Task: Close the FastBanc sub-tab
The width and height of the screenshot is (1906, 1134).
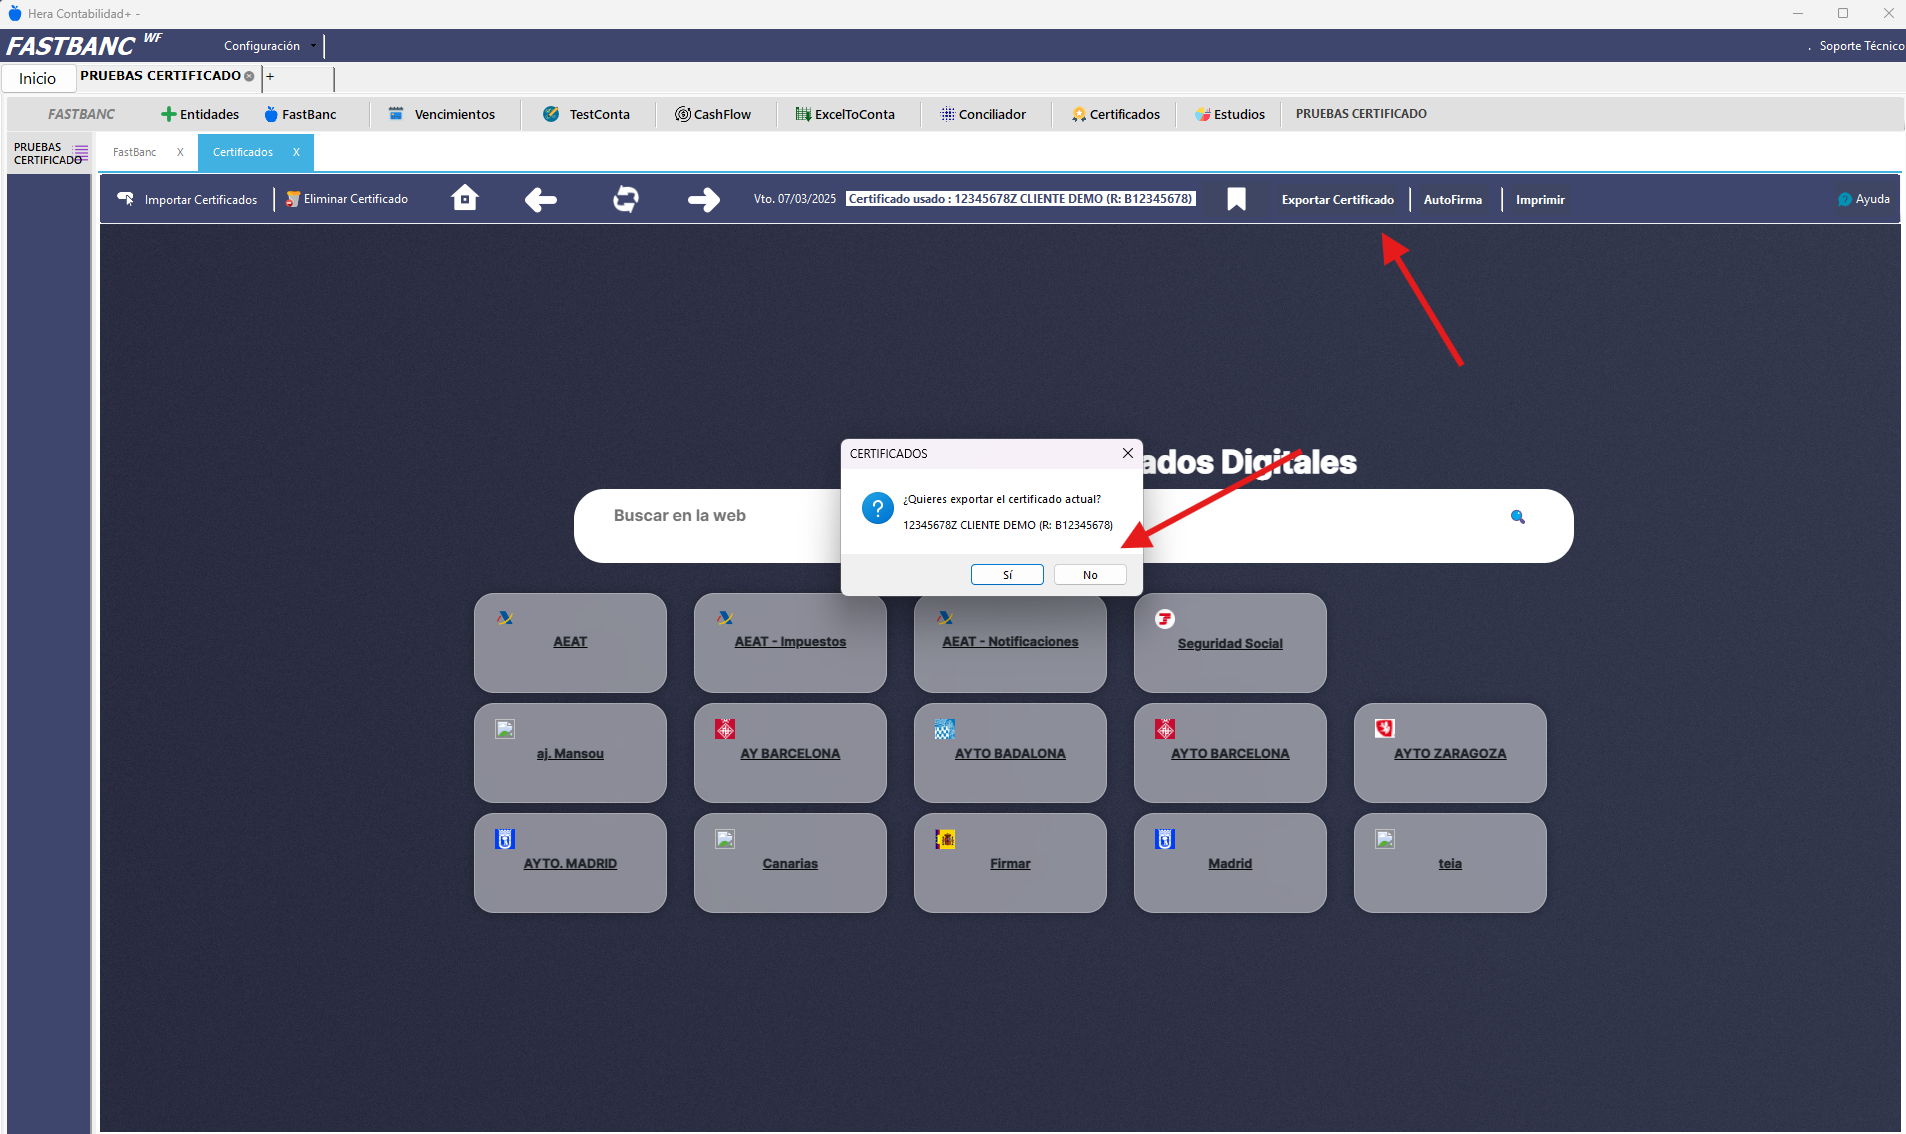Action: click(180, 152)
